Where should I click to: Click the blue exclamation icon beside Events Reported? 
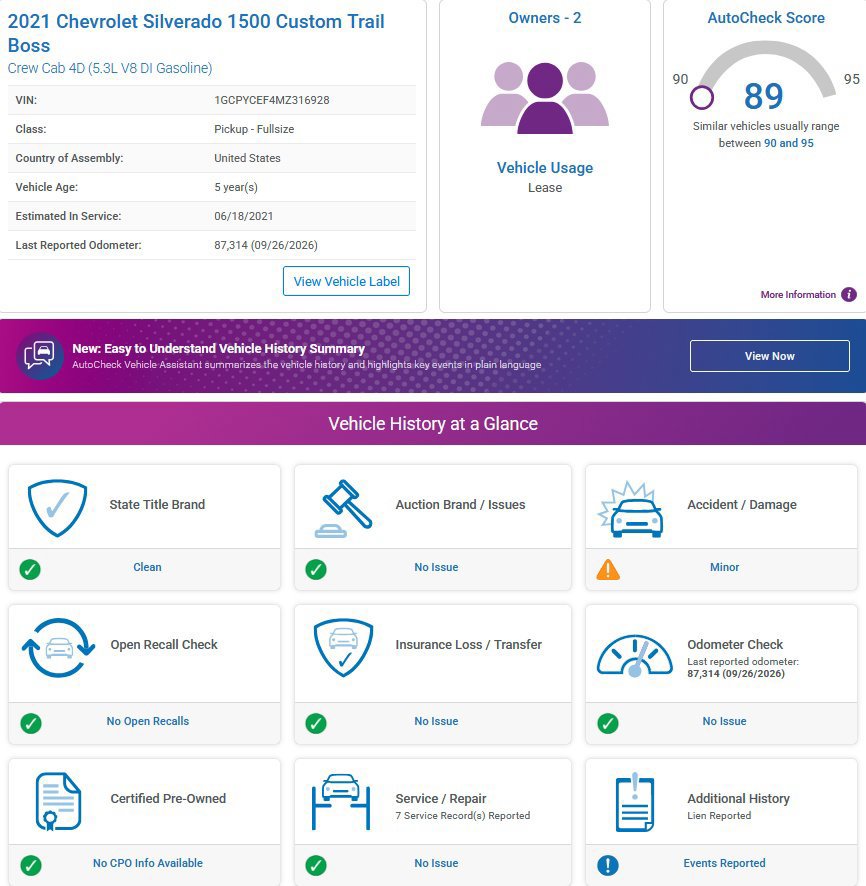[x=608, y=865]
